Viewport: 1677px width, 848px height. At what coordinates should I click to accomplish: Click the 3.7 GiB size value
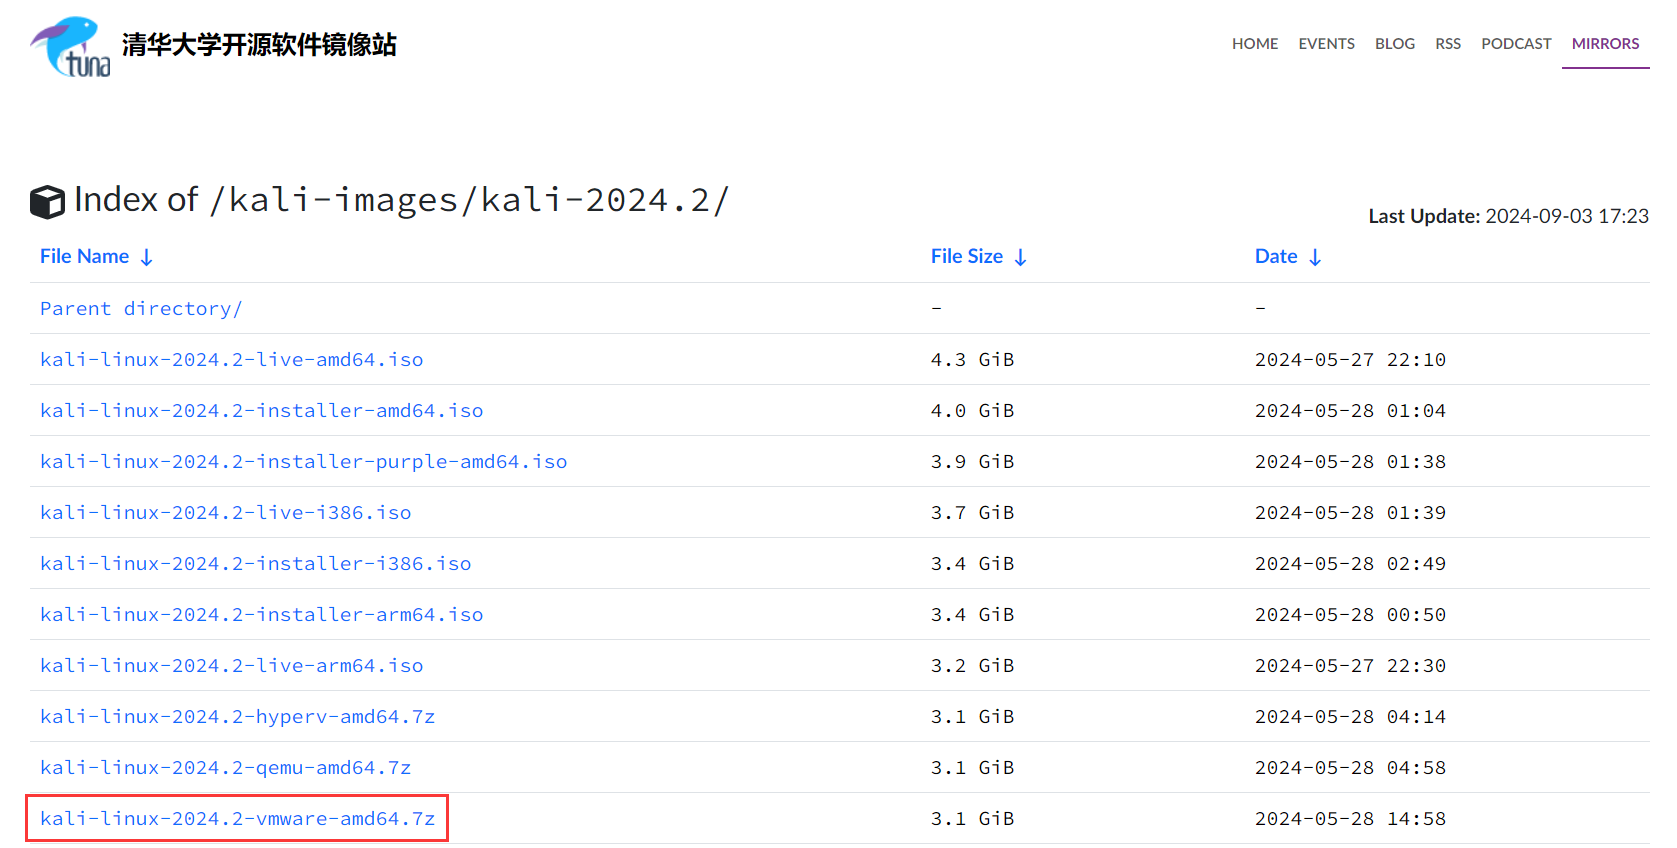pyautogui.click(x=973, y=513)
